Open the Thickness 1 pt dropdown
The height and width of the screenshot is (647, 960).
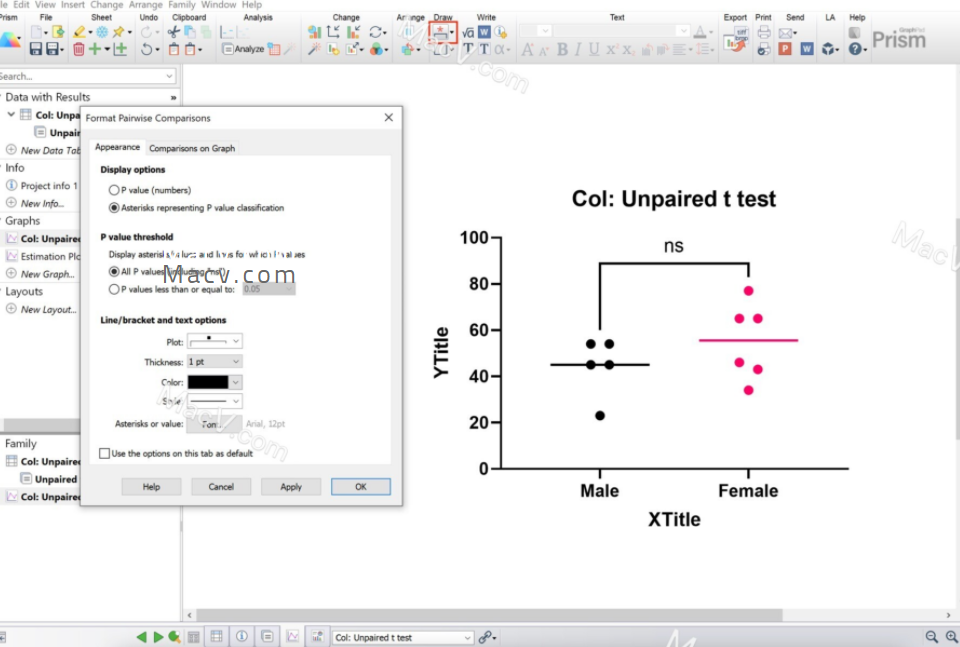click(214, 362)
